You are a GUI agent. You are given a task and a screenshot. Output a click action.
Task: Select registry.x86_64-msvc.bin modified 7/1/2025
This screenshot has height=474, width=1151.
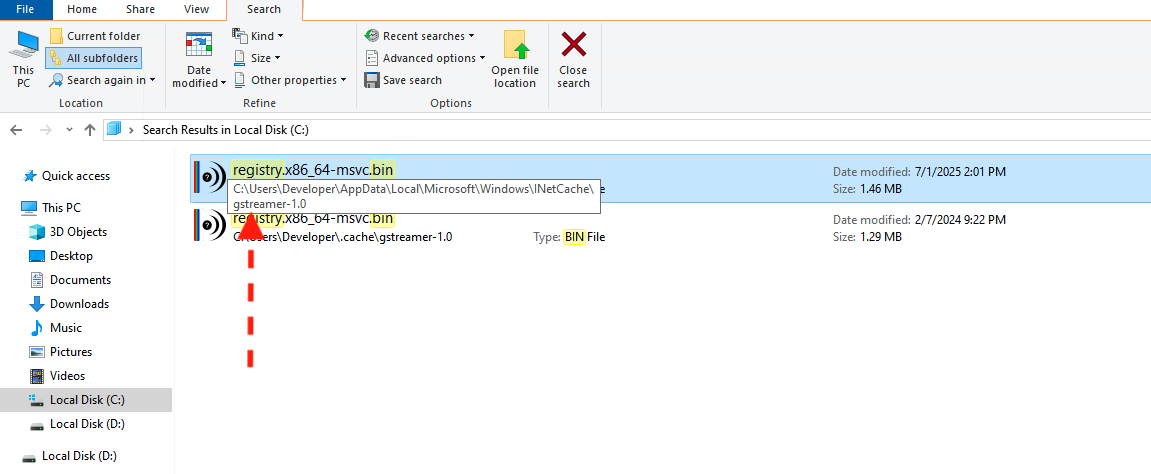pyautogui.click(x=670, y=178)
